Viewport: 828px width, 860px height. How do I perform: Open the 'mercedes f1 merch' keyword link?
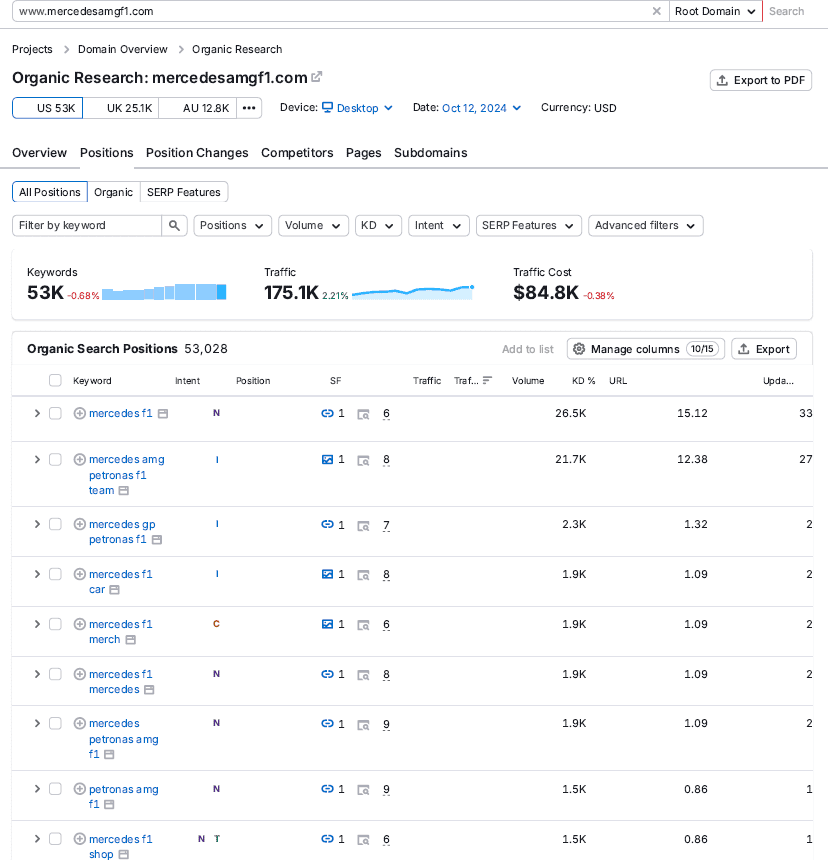121,632
